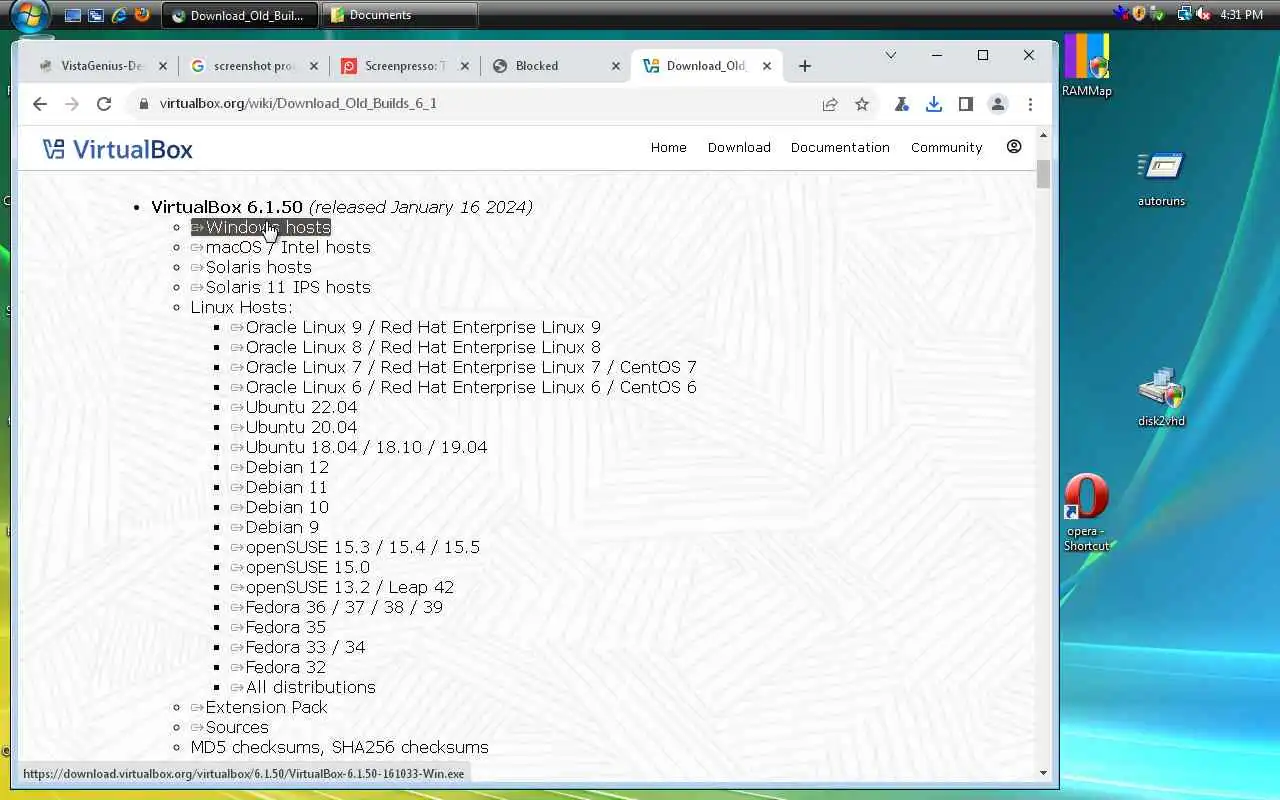Open the RAMMap desktop icon
The height and width of the screenshot is (800, 1280).
point(1086,65)
